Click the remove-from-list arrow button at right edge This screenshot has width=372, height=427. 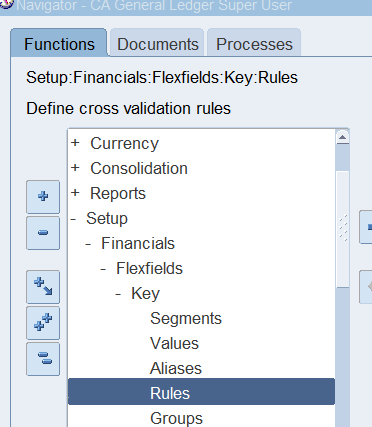(366, 287)
